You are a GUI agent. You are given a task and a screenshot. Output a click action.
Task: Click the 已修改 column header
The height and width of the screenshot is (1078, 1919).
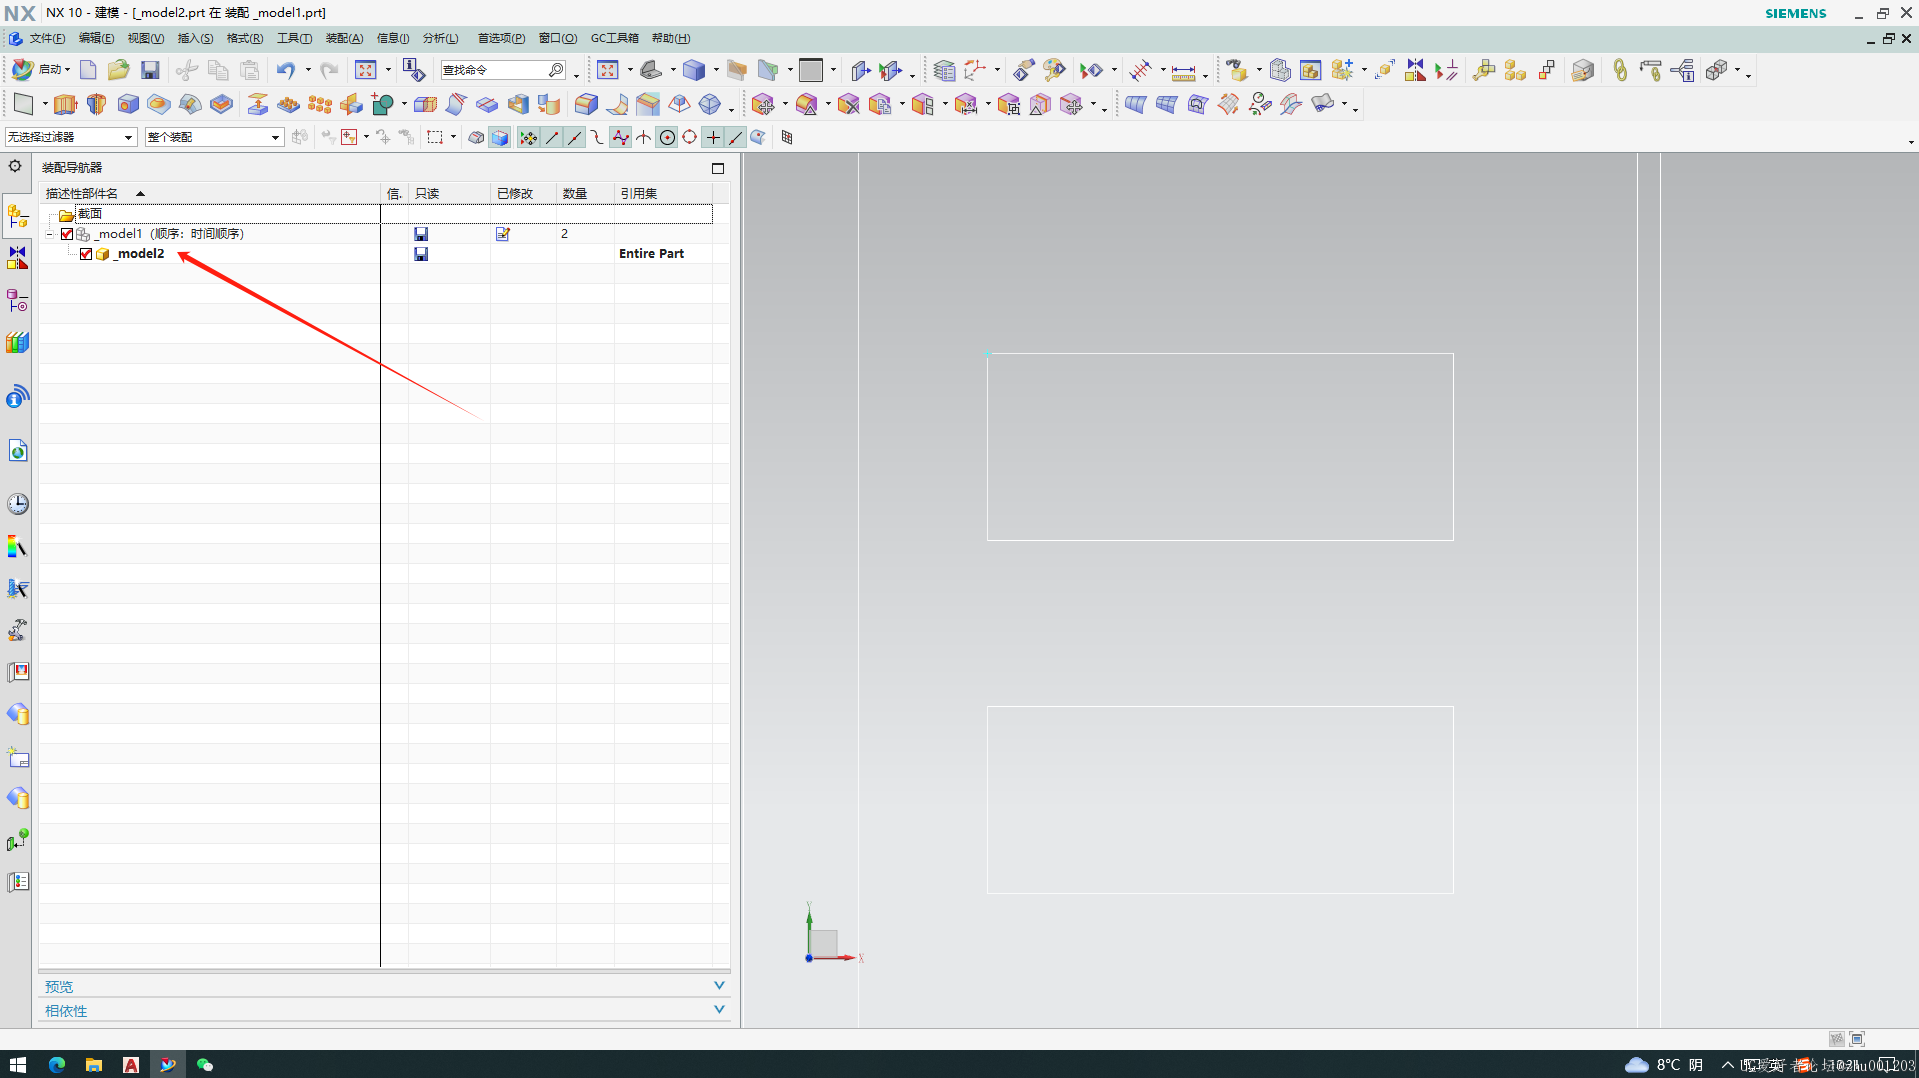click(523, 193)
